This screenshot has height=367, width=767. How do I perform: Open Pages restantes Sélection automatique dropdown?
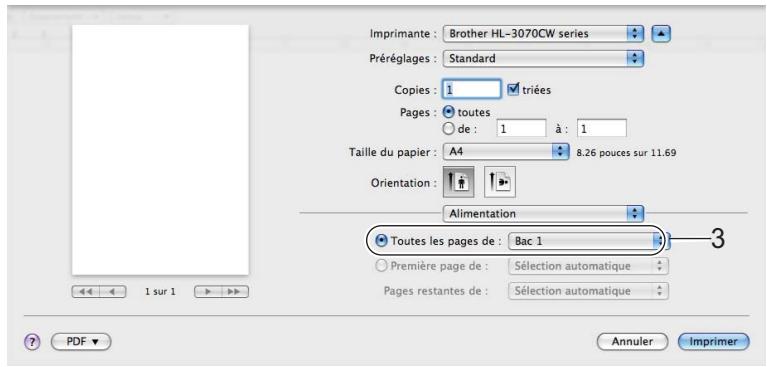pyautogui.click(x=588, y=291)
